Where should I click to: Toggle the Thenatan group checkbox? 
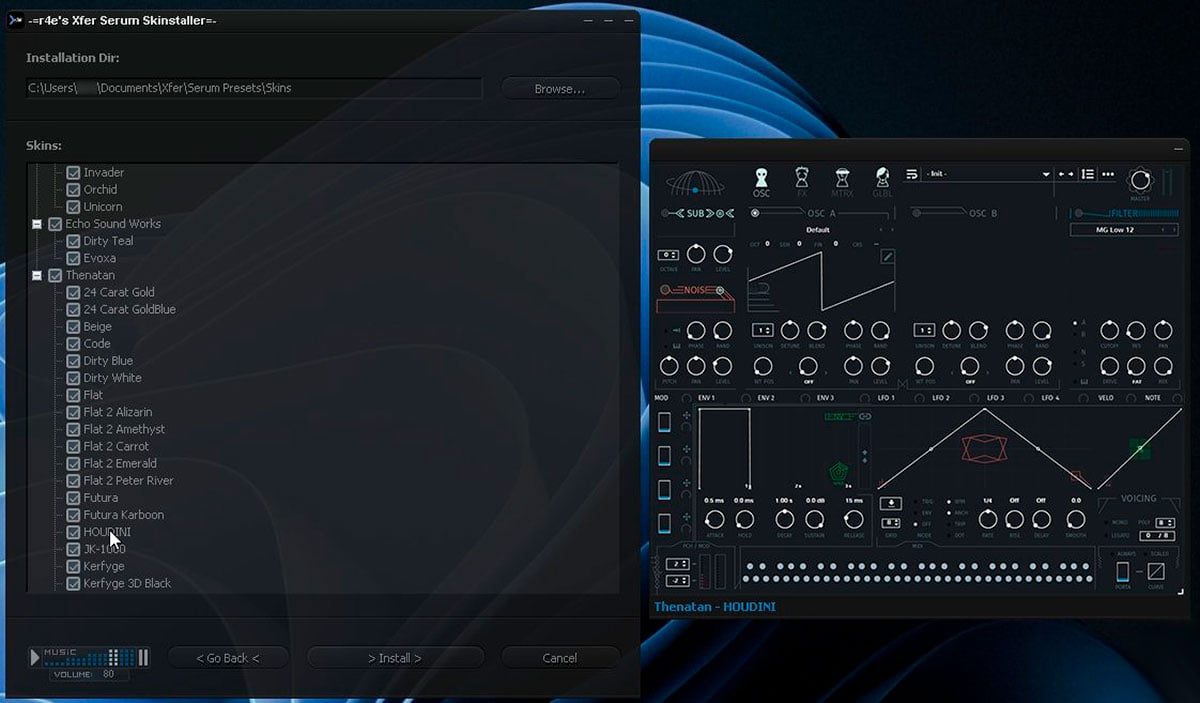coord(55,275)
